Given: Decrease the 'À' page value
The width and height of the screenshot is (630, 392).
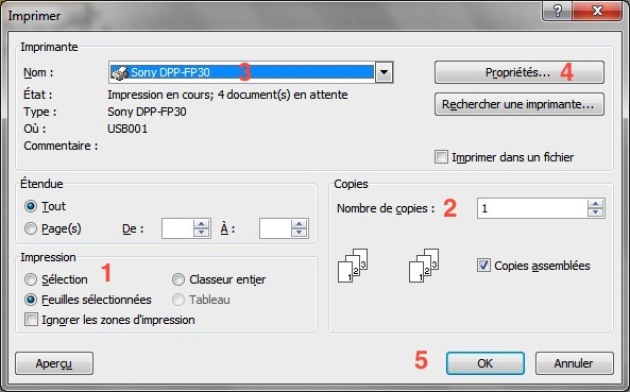Looking at the screenshot, I should (299, 233).
